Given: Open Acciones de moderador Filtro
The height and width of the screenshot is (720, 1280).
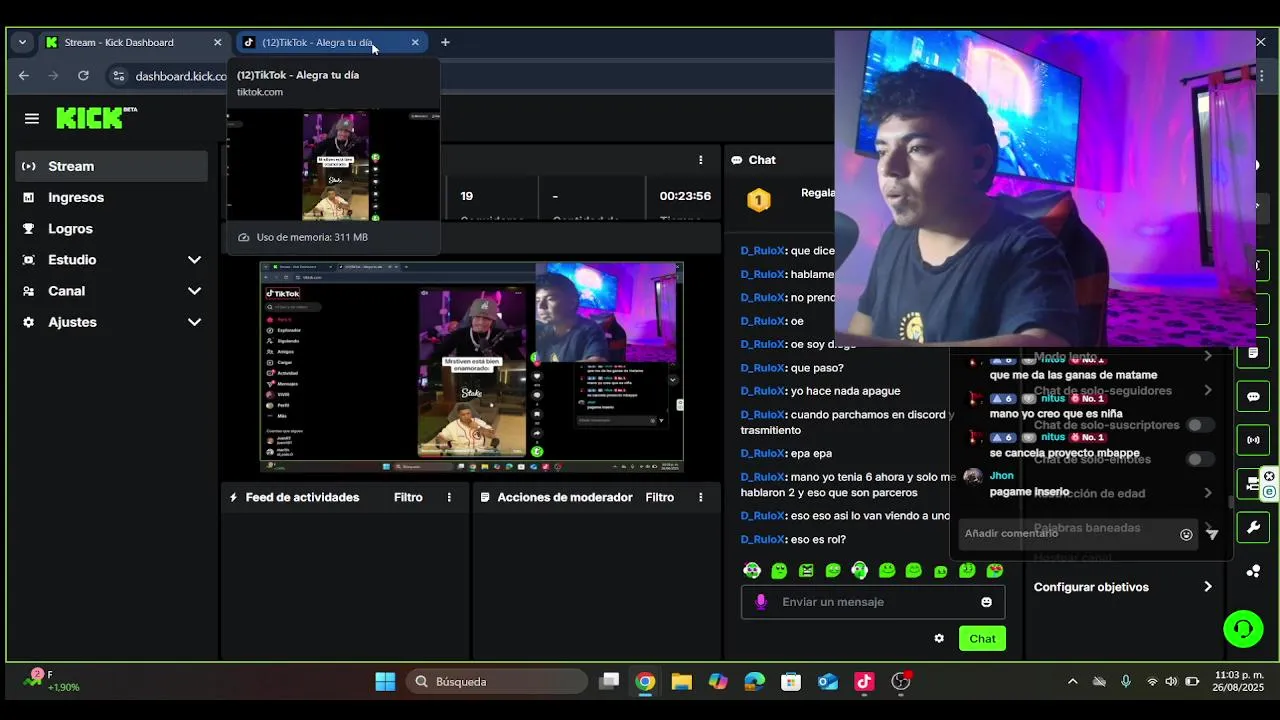Looking at the screenshot, I should (659, 497).
